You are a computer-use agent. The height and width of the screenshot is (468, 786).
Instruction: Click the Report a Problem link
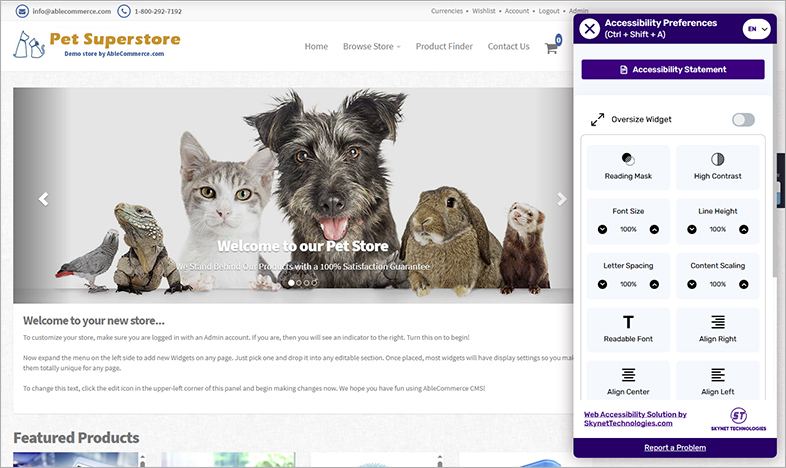[673, 447]
